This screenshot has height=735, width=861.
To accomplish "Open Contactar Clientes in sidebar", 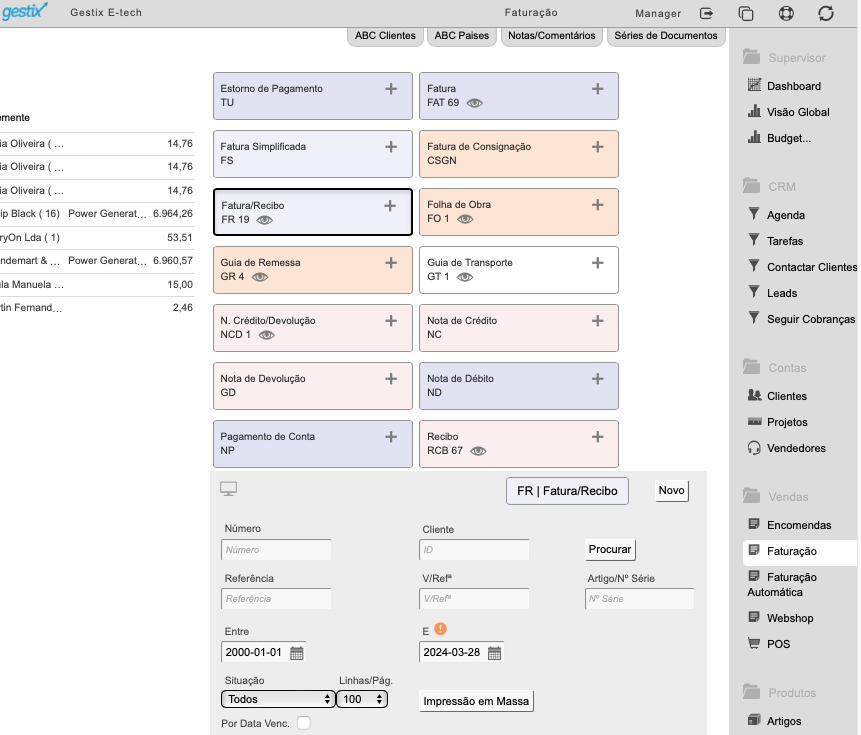I will coord(802,267).
